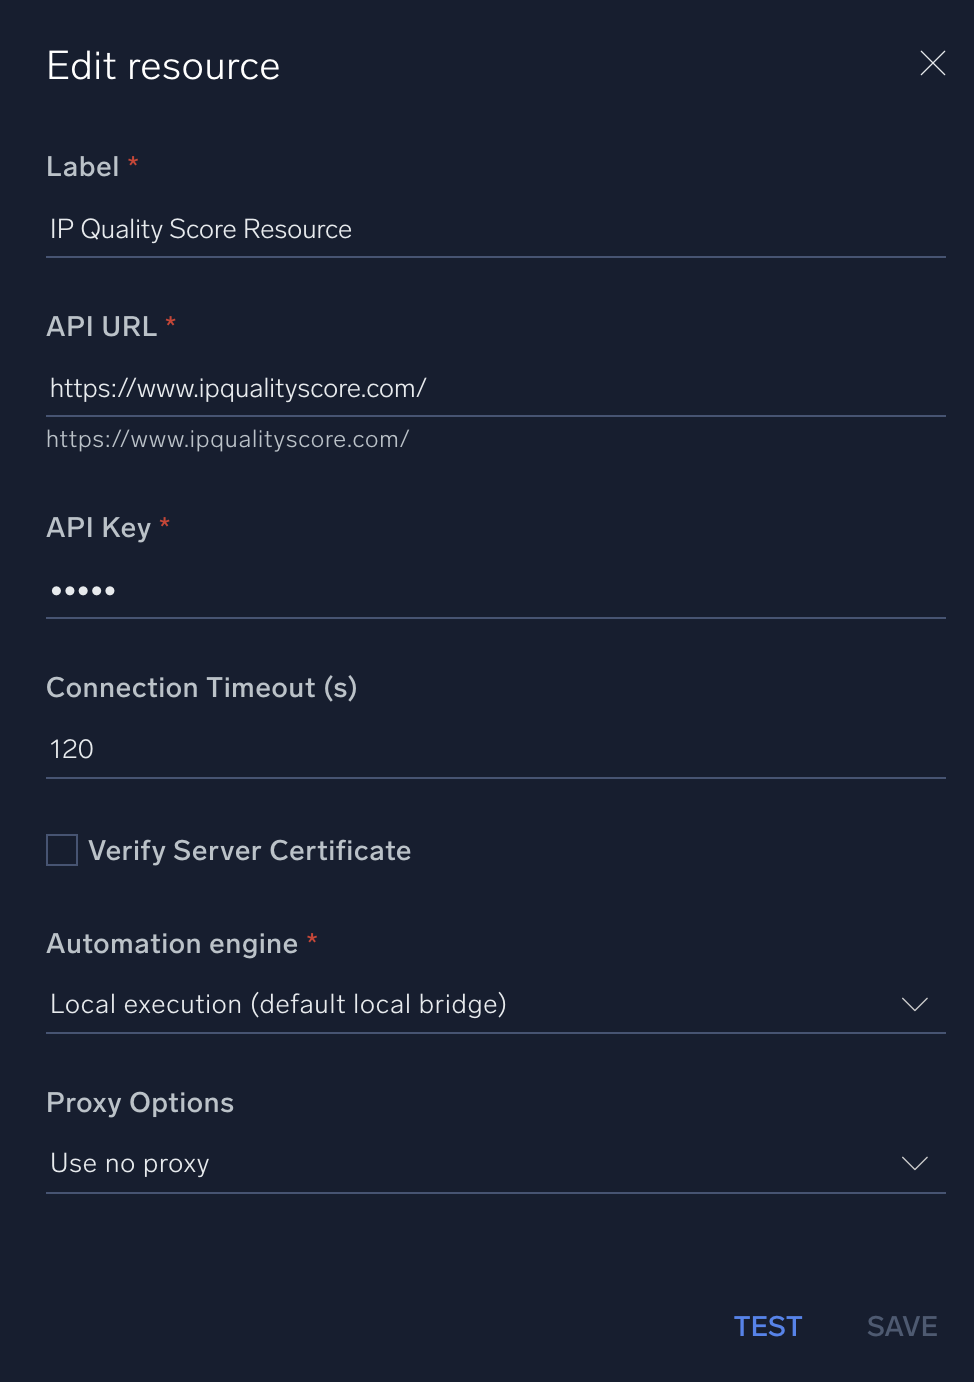Open the Proxy Options dropdown chevron
Screen dimensions: 974x1382
(914, 1163)
